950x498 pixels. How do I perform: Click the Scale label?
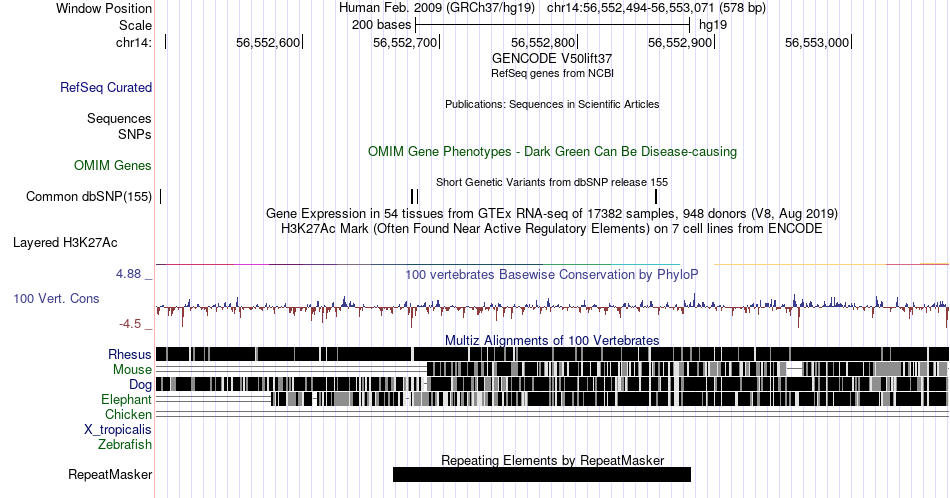(x=135, y=25)
